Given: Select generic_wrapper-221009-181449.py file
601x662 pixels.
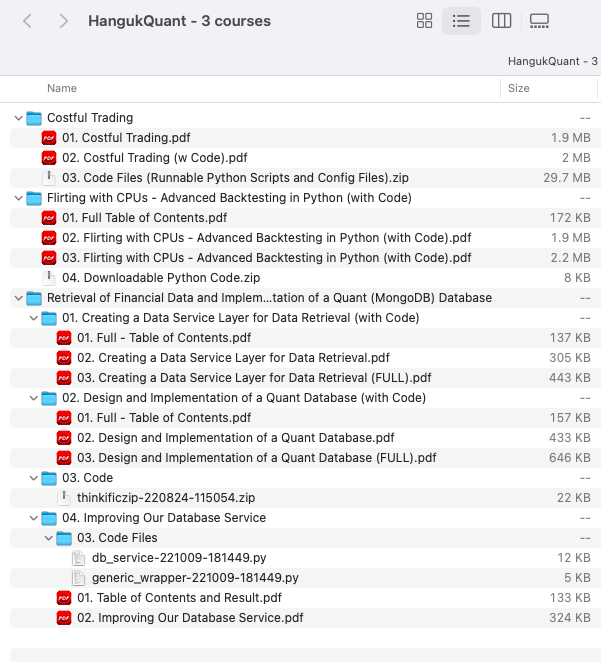Looking at the screenshot, I should (194, 578).
